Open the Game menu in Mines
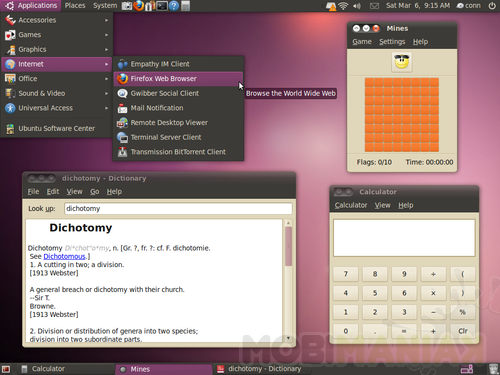The image size is (500, 375). point(362,42)
